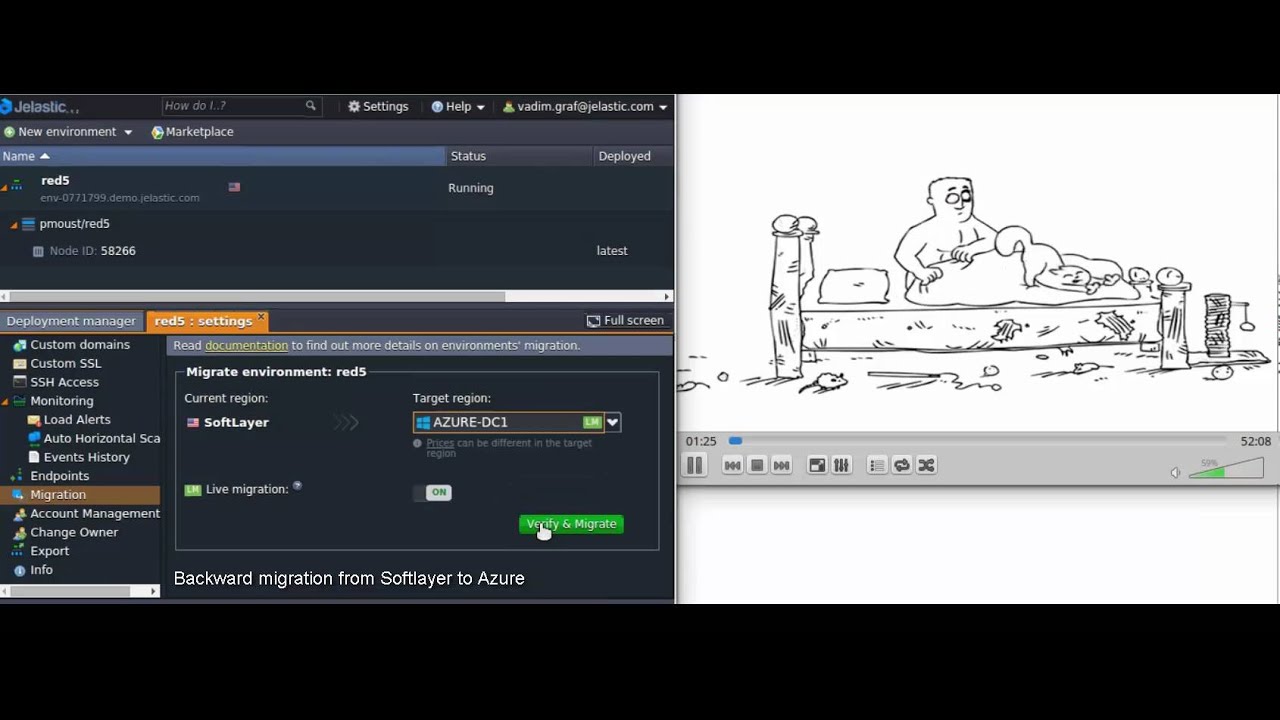The width and height of the screenshot is (1280, 720).
Task: Sort by the Name column header
Action: [x=222, y=156]
